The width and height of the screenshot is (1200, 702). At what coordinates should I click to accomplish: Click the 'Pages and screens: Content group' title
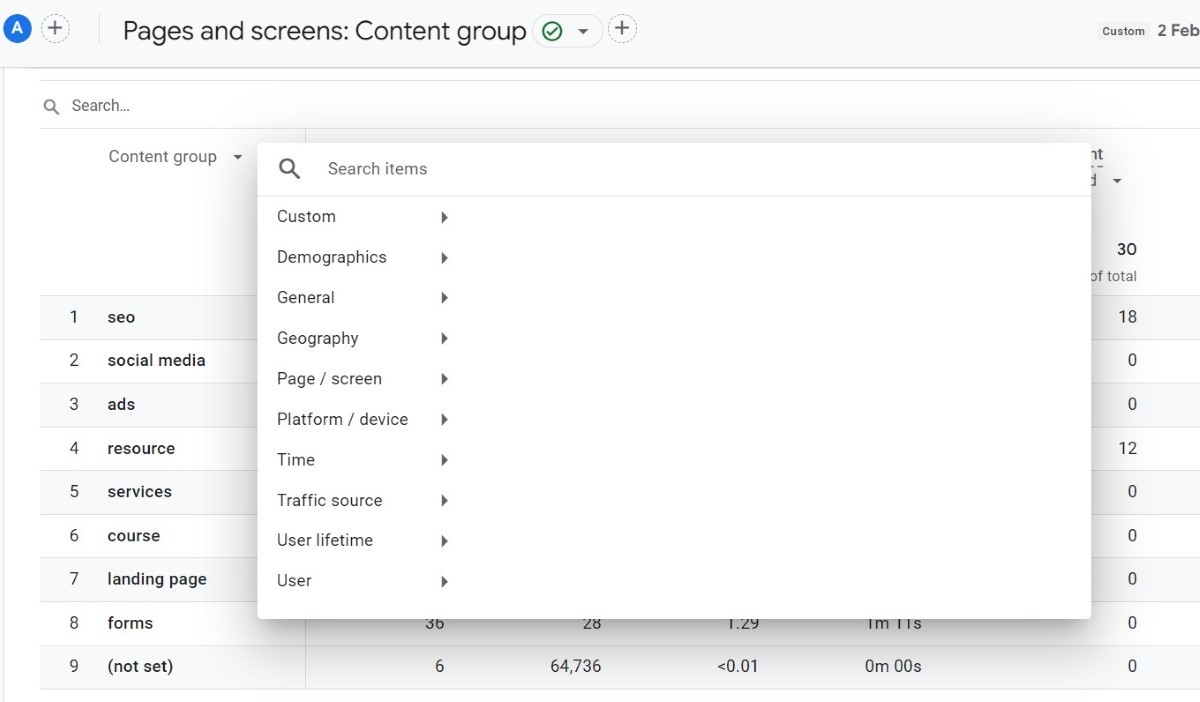coord(324,31)
